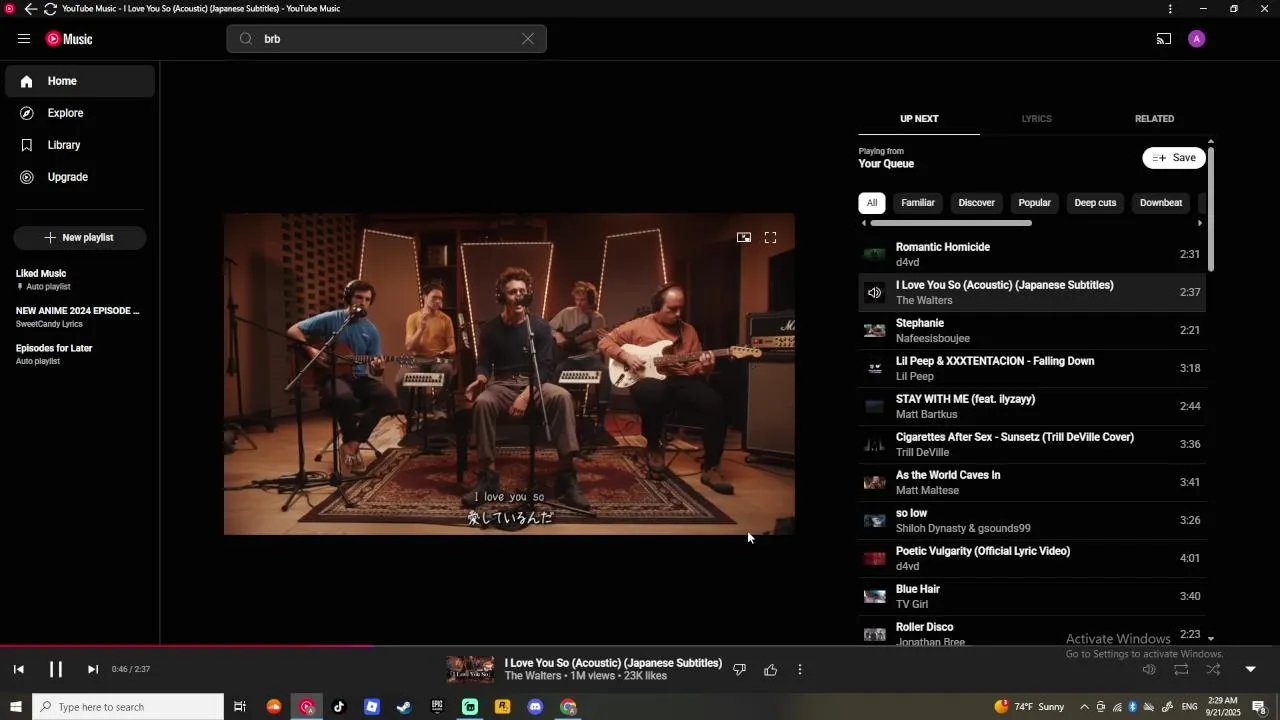Collapse the player page with down arrow
This screenshot has width=1280, height=720.
(x=1250, y=670)
